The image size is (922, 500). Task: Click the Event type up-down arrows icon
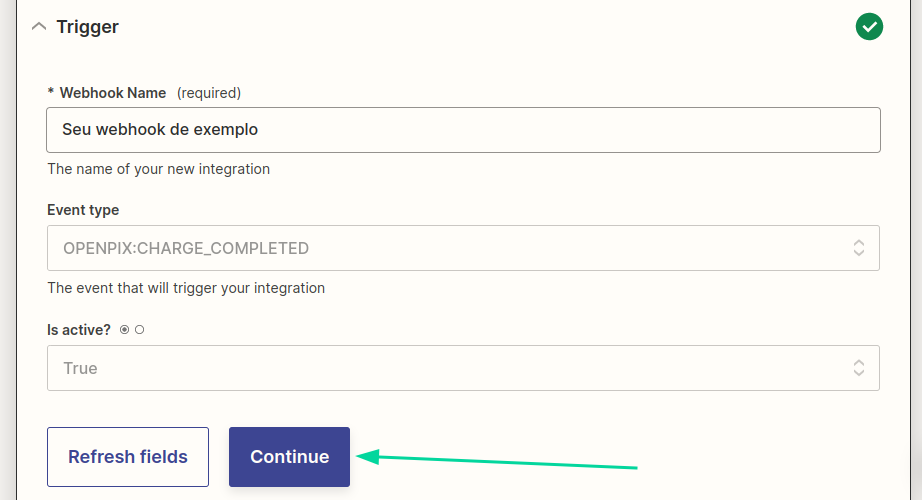click(858, 248)
